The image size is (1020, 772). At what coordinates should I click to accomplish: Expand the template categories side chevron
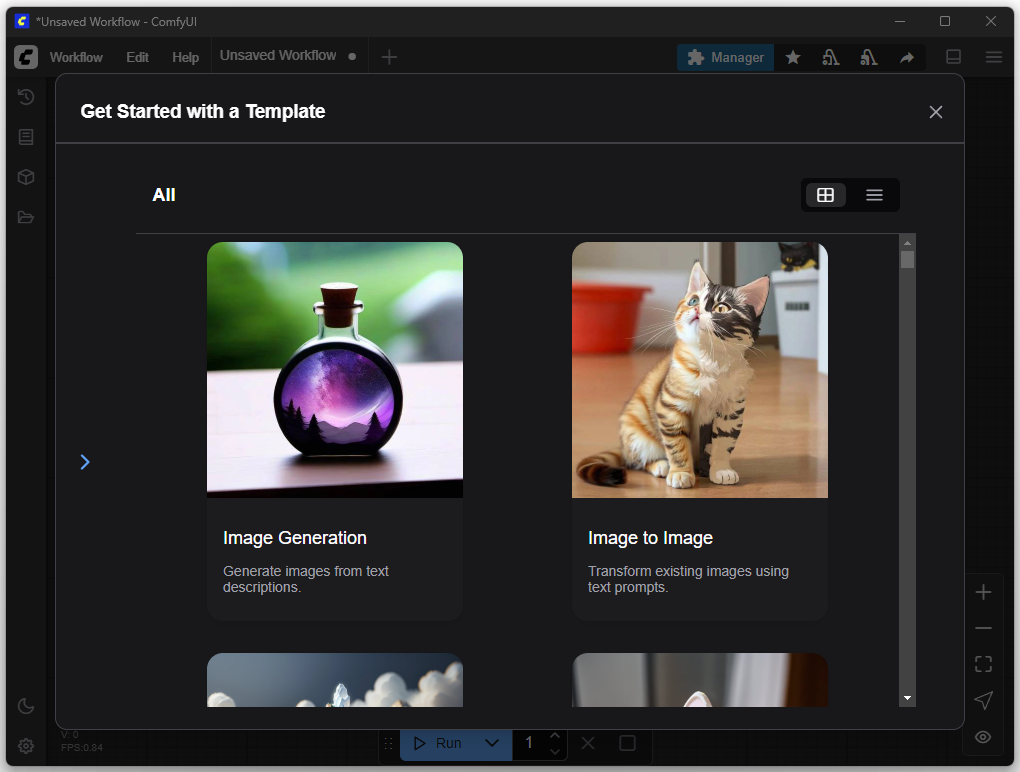click(x=85, y=461)
